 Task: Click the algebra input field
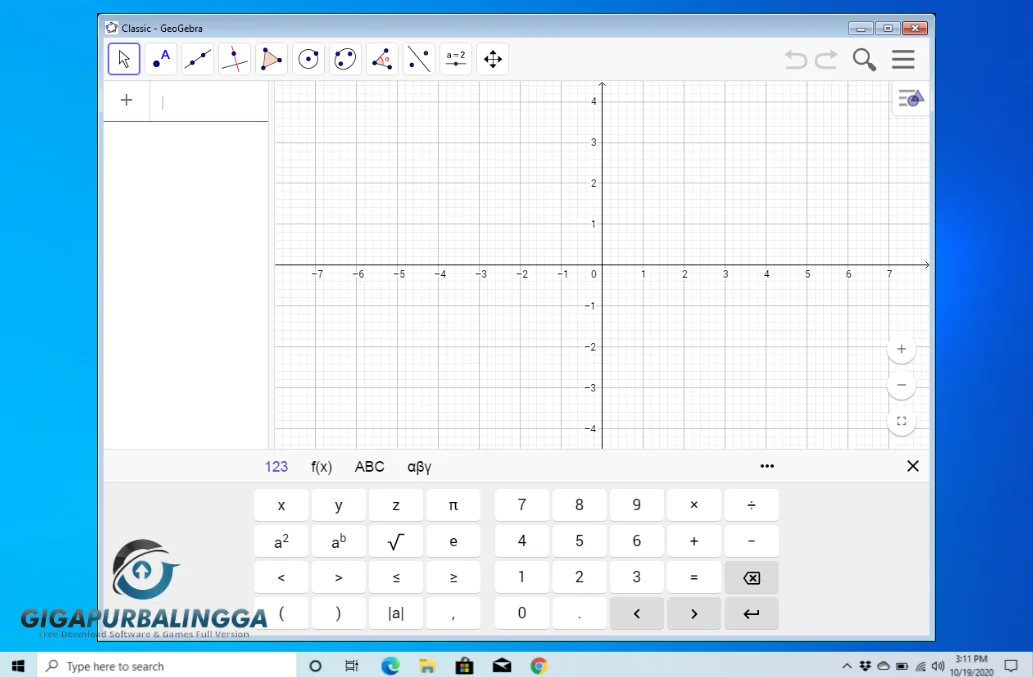coord(209,101)
